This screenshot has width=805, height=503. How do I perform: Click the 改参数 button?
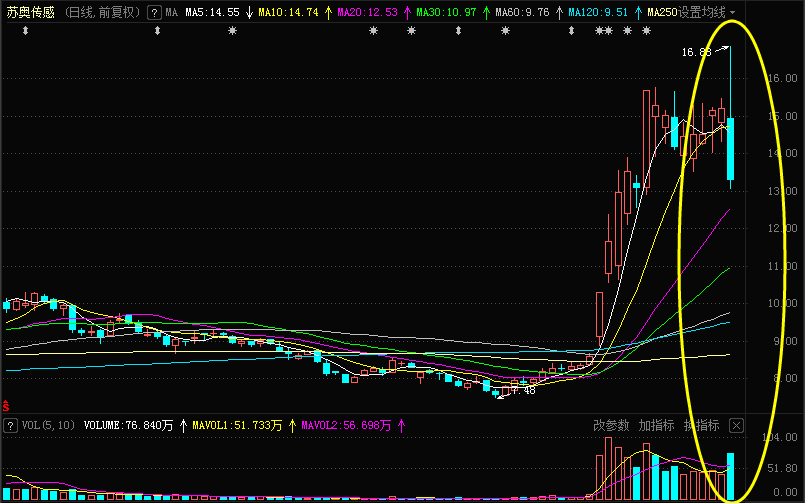(612, 425)
